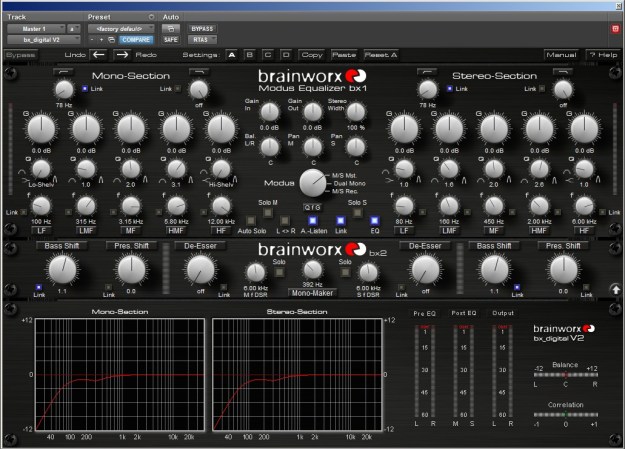Click the Stereo-Section low-pass filter shape icon
625x449 pixels.
(563, 72)
